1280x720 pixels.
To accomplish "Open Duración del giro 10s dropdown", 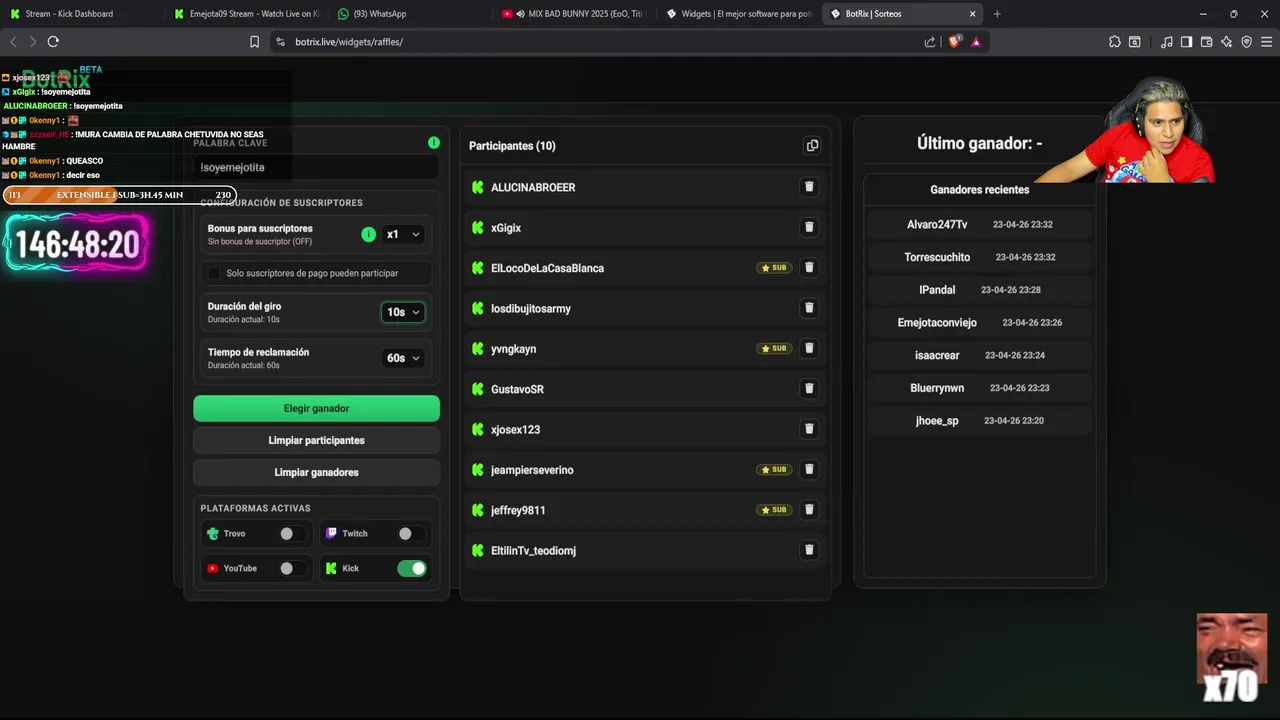I will click(x=403, y=312).
